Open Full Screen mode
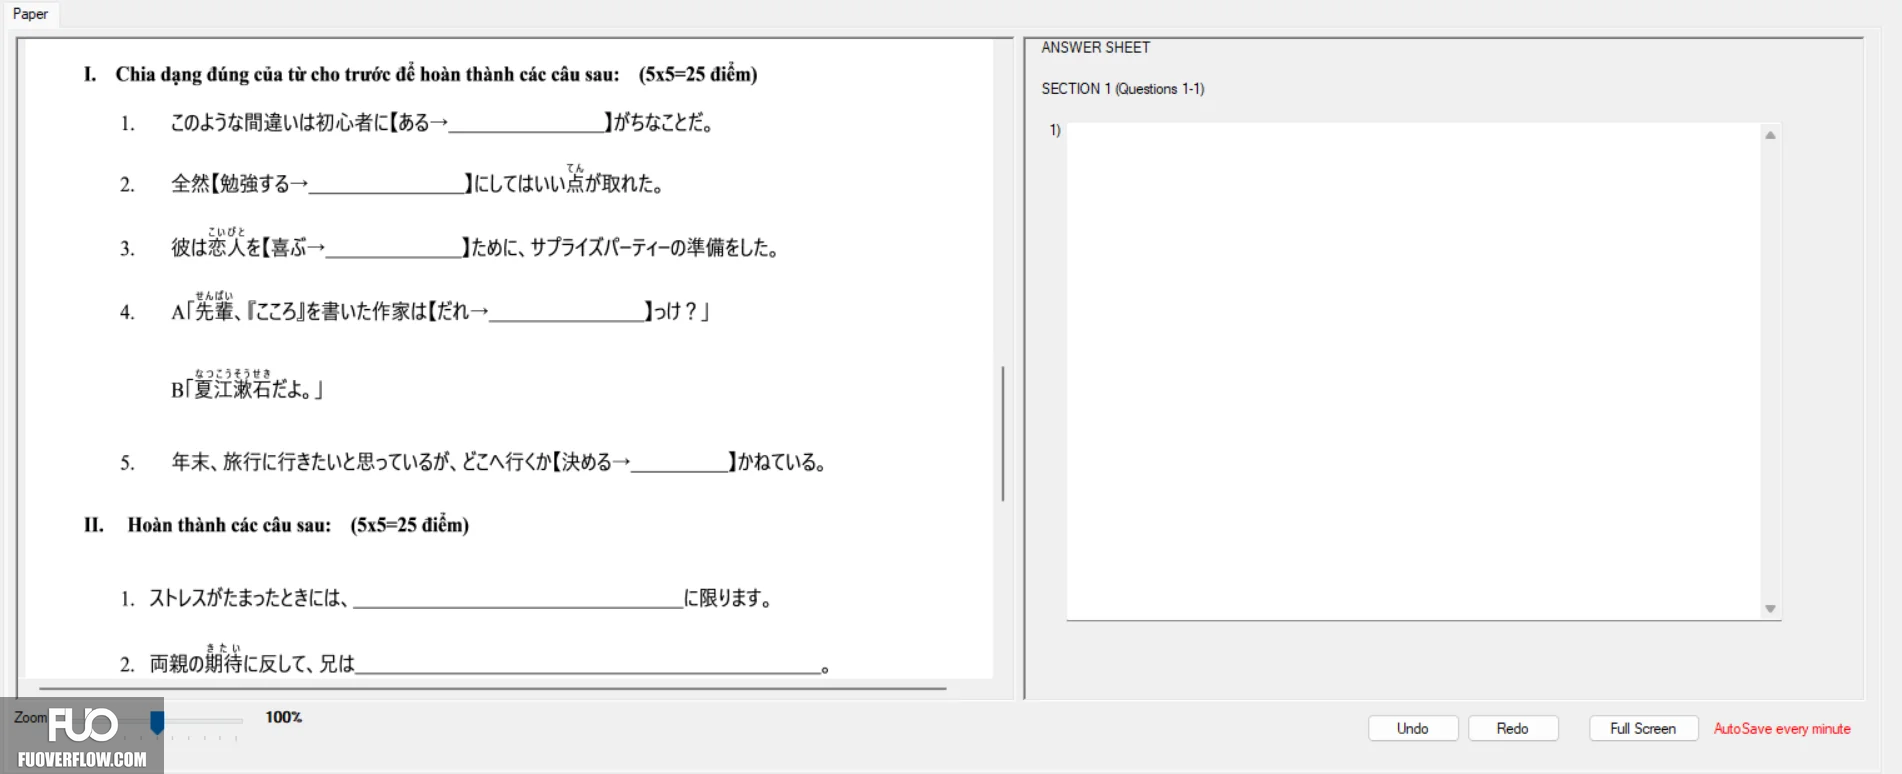Viewport: 1902px width, 774px height. tap(1643, 728)
